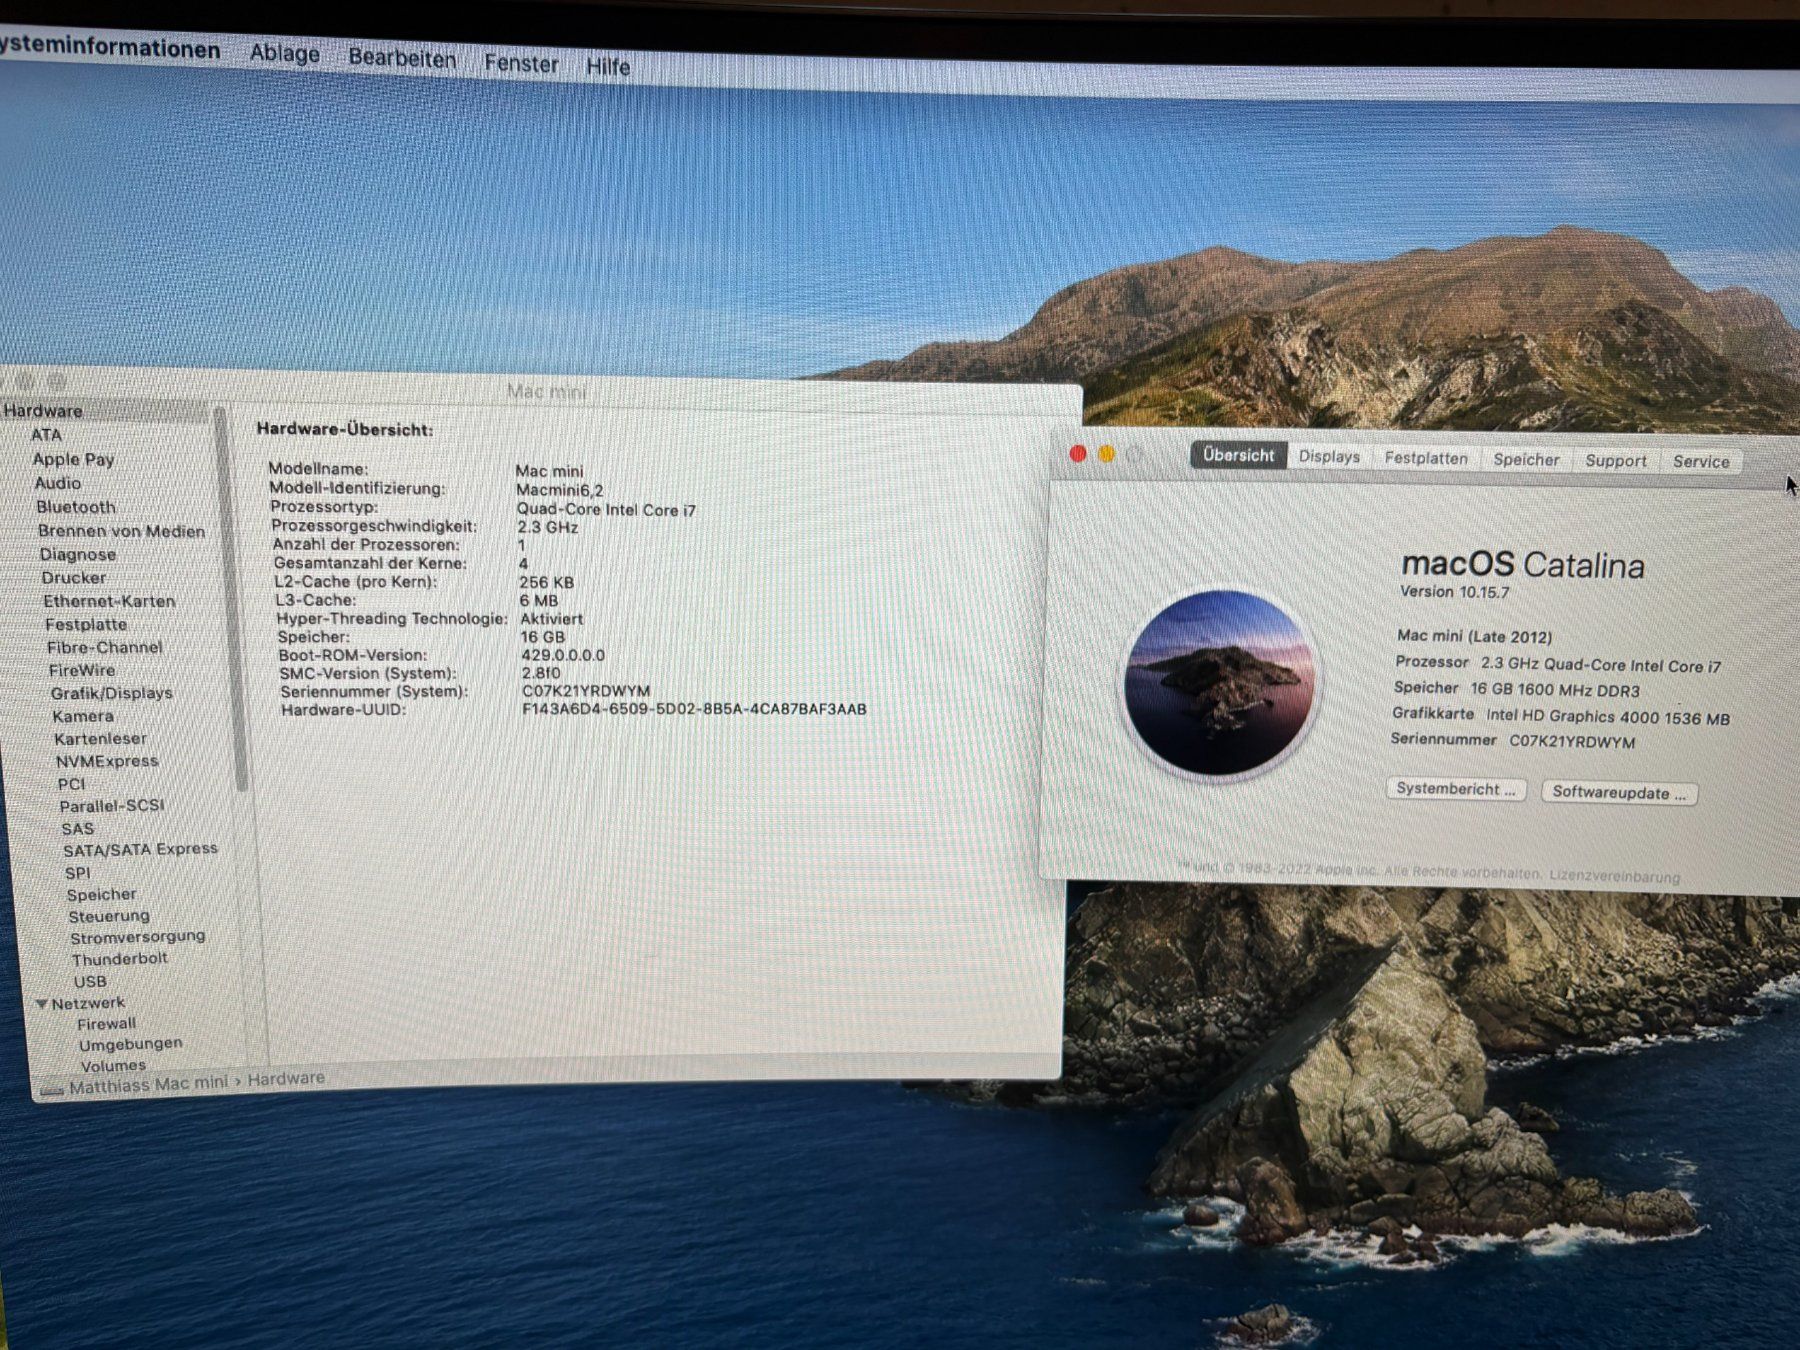
Task: Minimize the About This Mac window
Action: [1107, 454]
